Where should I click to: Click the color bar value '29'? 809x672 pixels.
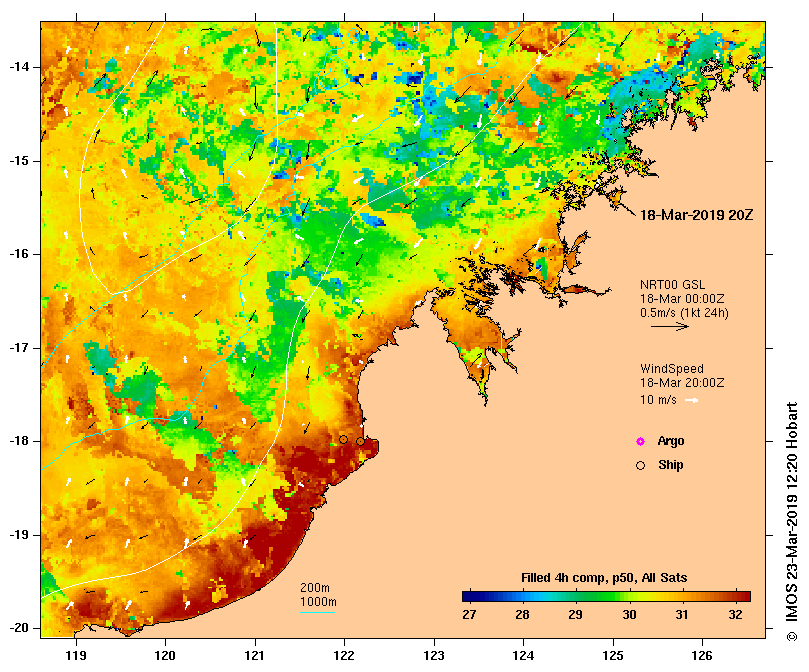pyautogui.click(x=576, y=615)
